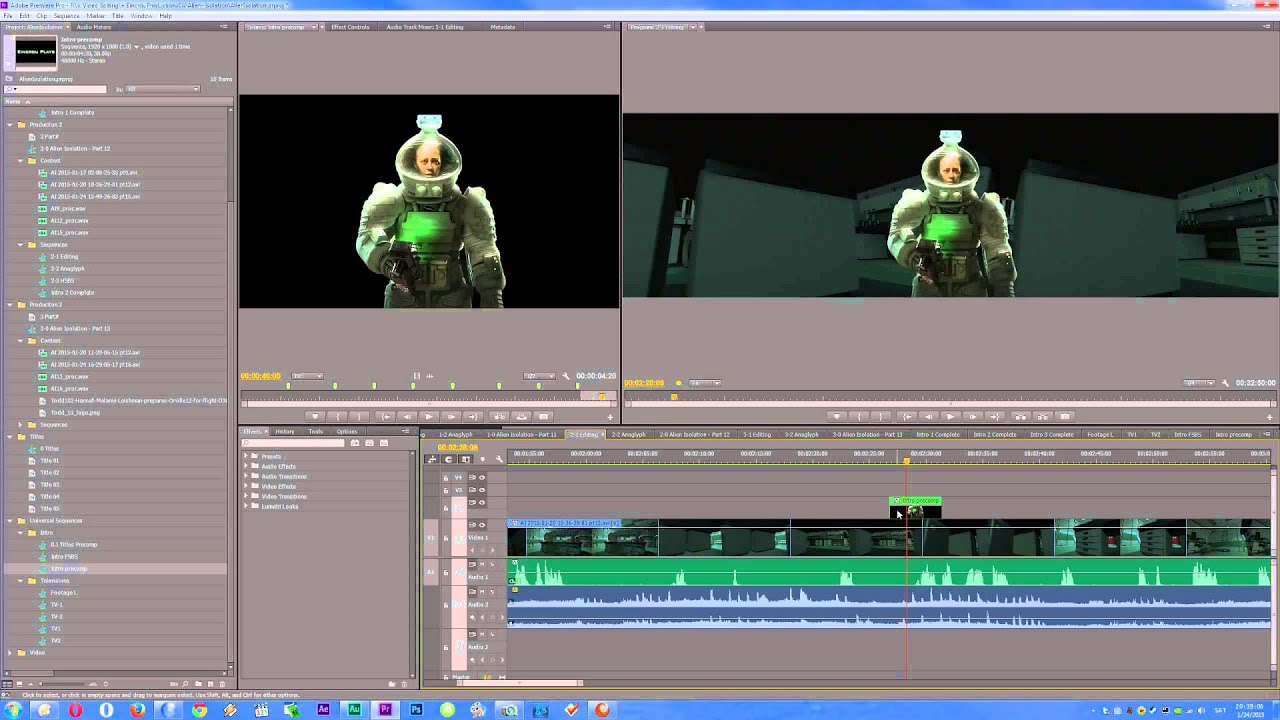Create new bin in the Project panel
This screenshot has height=720, width=1280.
(x=199, y=684)
